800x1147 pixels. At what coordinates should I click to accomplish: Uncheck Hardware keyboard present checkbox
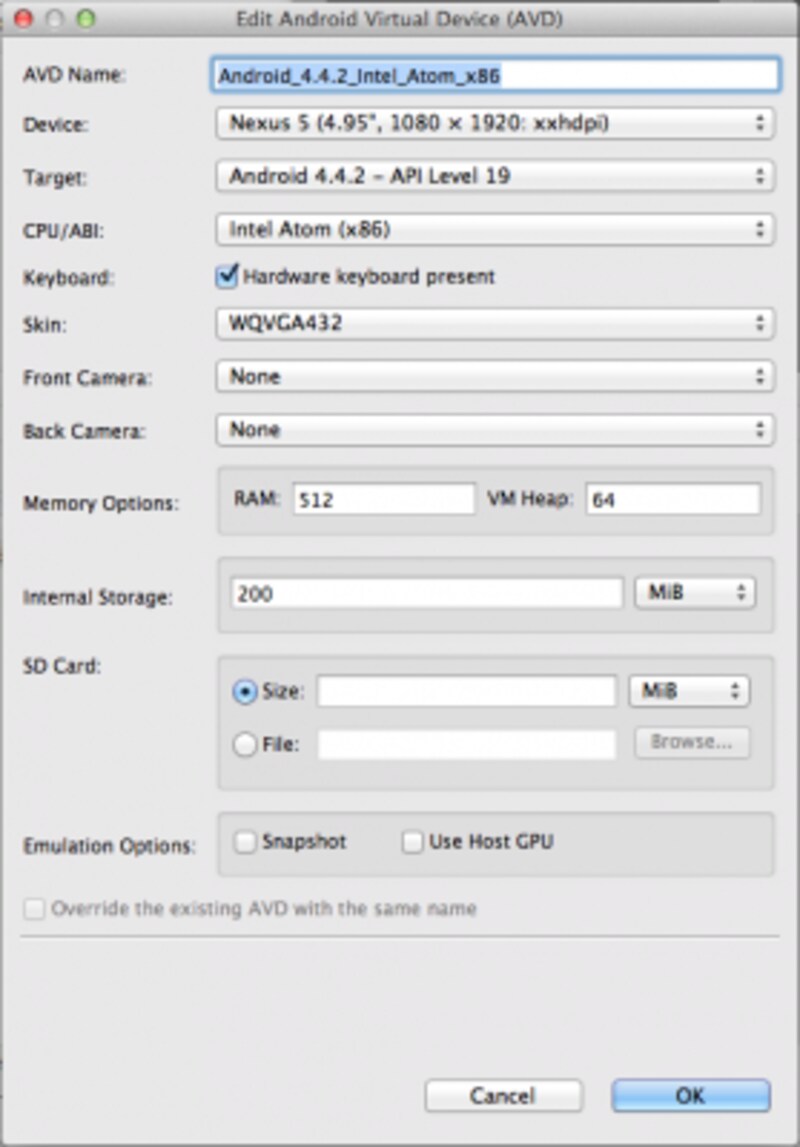227,277
